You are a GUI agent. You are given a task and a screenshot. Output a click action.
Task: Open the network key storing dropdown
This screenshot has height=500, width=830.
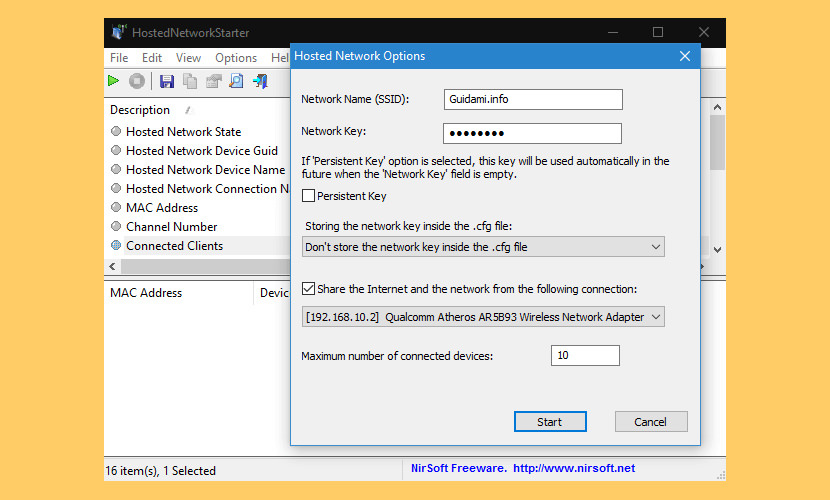coord(483,247)
